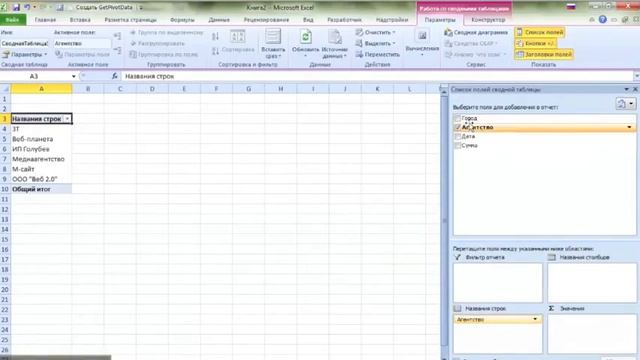Click the Russian flag language indicator
Screen dimensions: 640x360
pyautogui.click(x=571, y=7)
